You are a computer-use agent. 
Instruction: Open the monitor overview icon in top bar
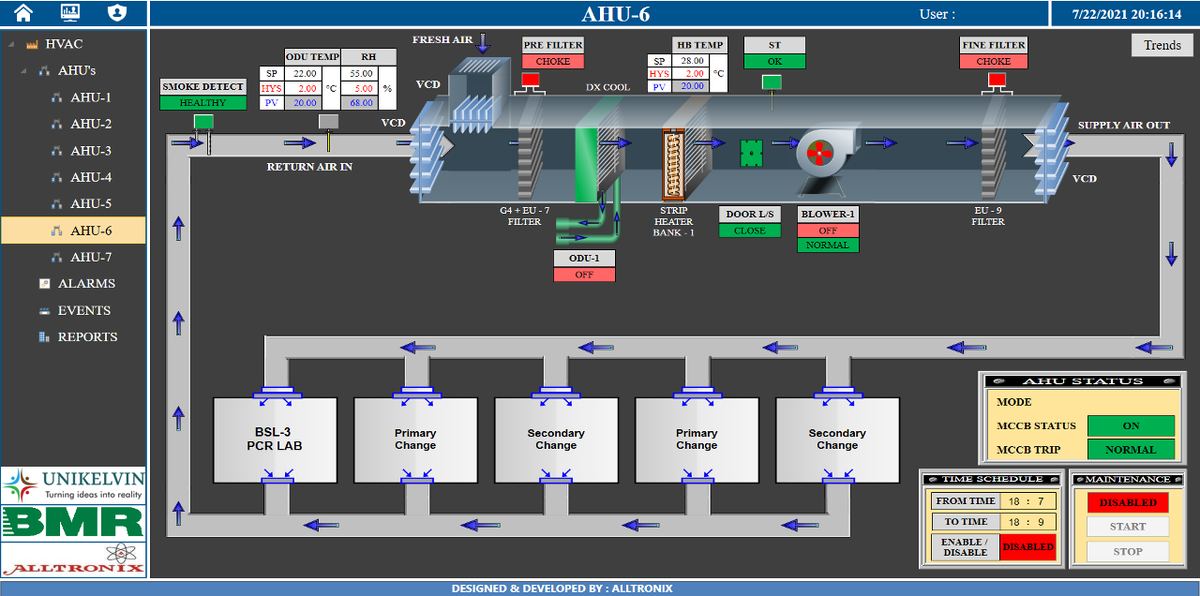70,13
